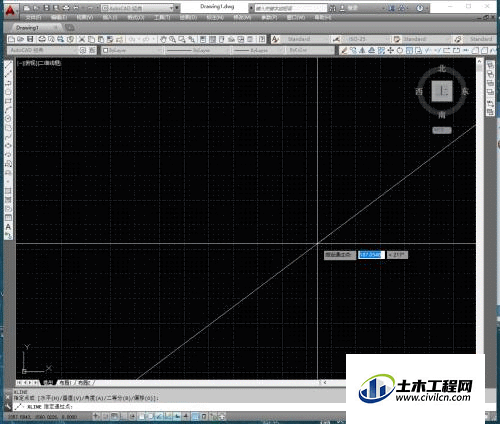
Task: Select the Array tool in Modify toolbar
Action: coord(381,50)
